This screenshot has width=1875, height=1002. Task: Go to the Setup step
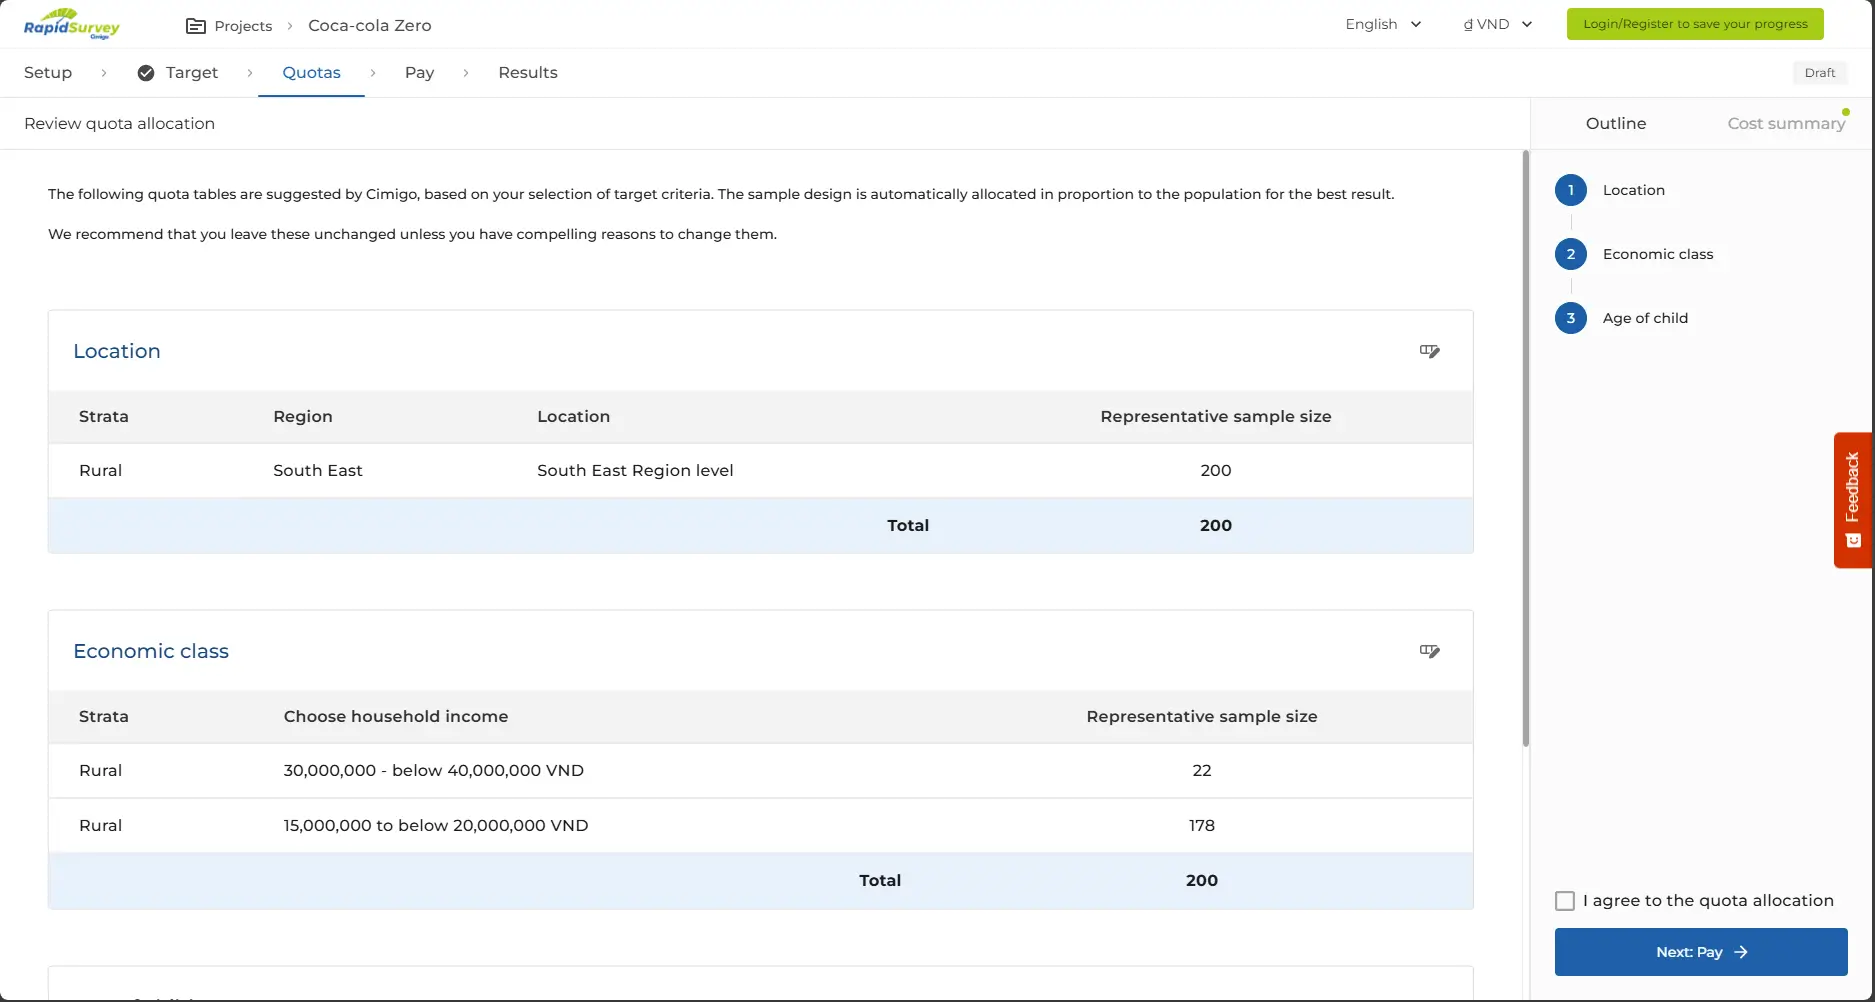click(48, 73)
